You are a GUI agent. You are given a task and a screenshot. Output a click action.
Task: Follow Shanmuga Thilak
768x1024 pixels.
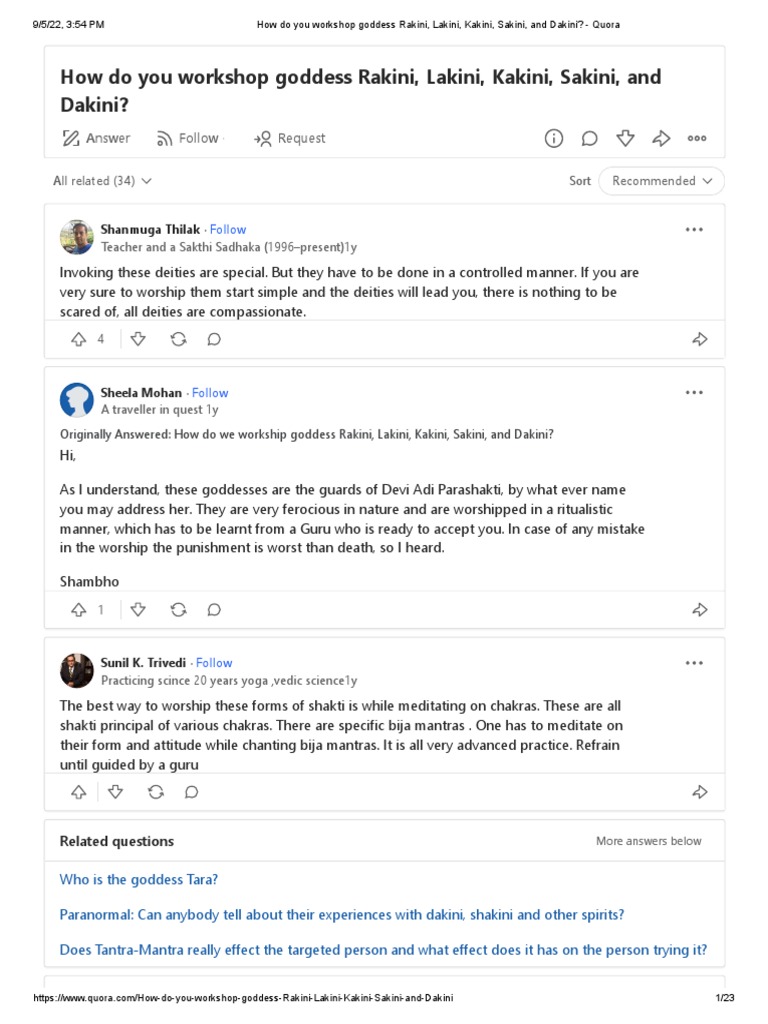(x=228, y=229)
